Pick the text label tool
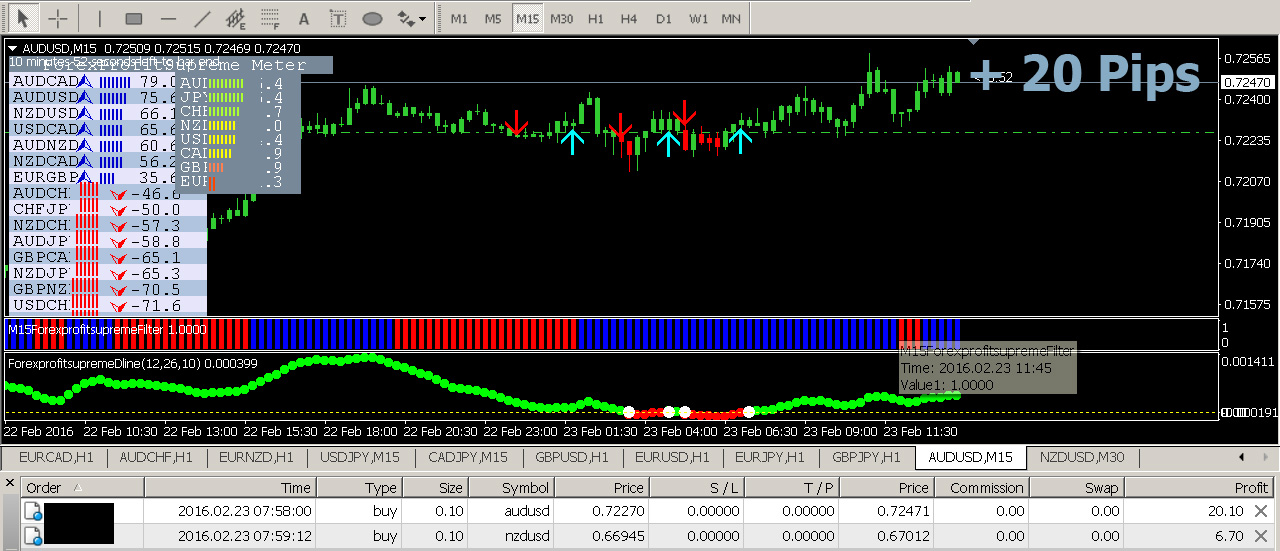 (x=338, y=17)
